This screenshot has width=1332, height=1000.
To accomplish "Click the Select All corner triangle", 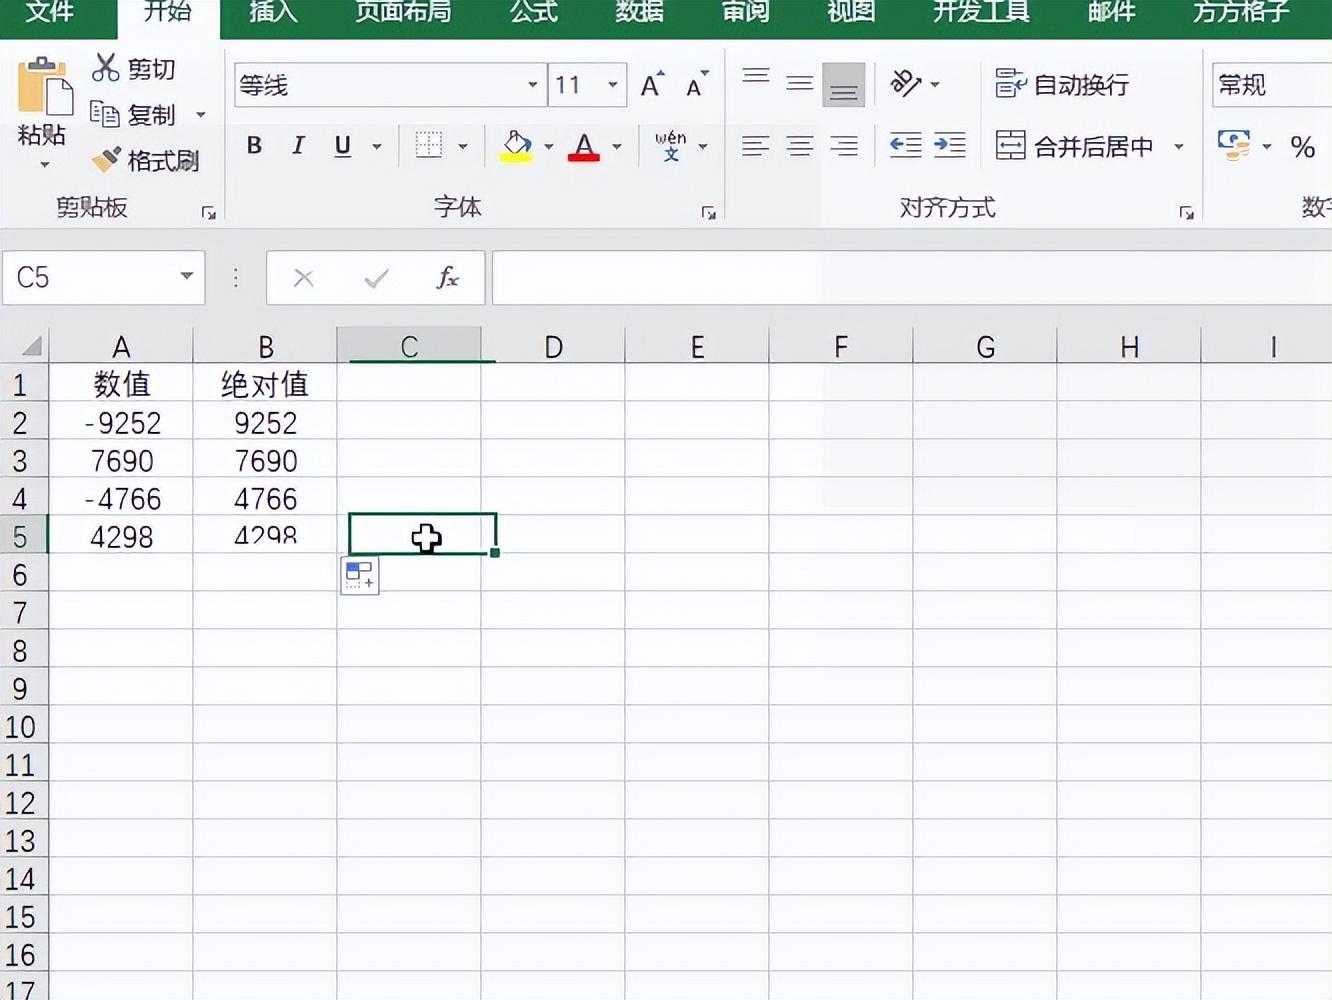I will pos(30,346).
